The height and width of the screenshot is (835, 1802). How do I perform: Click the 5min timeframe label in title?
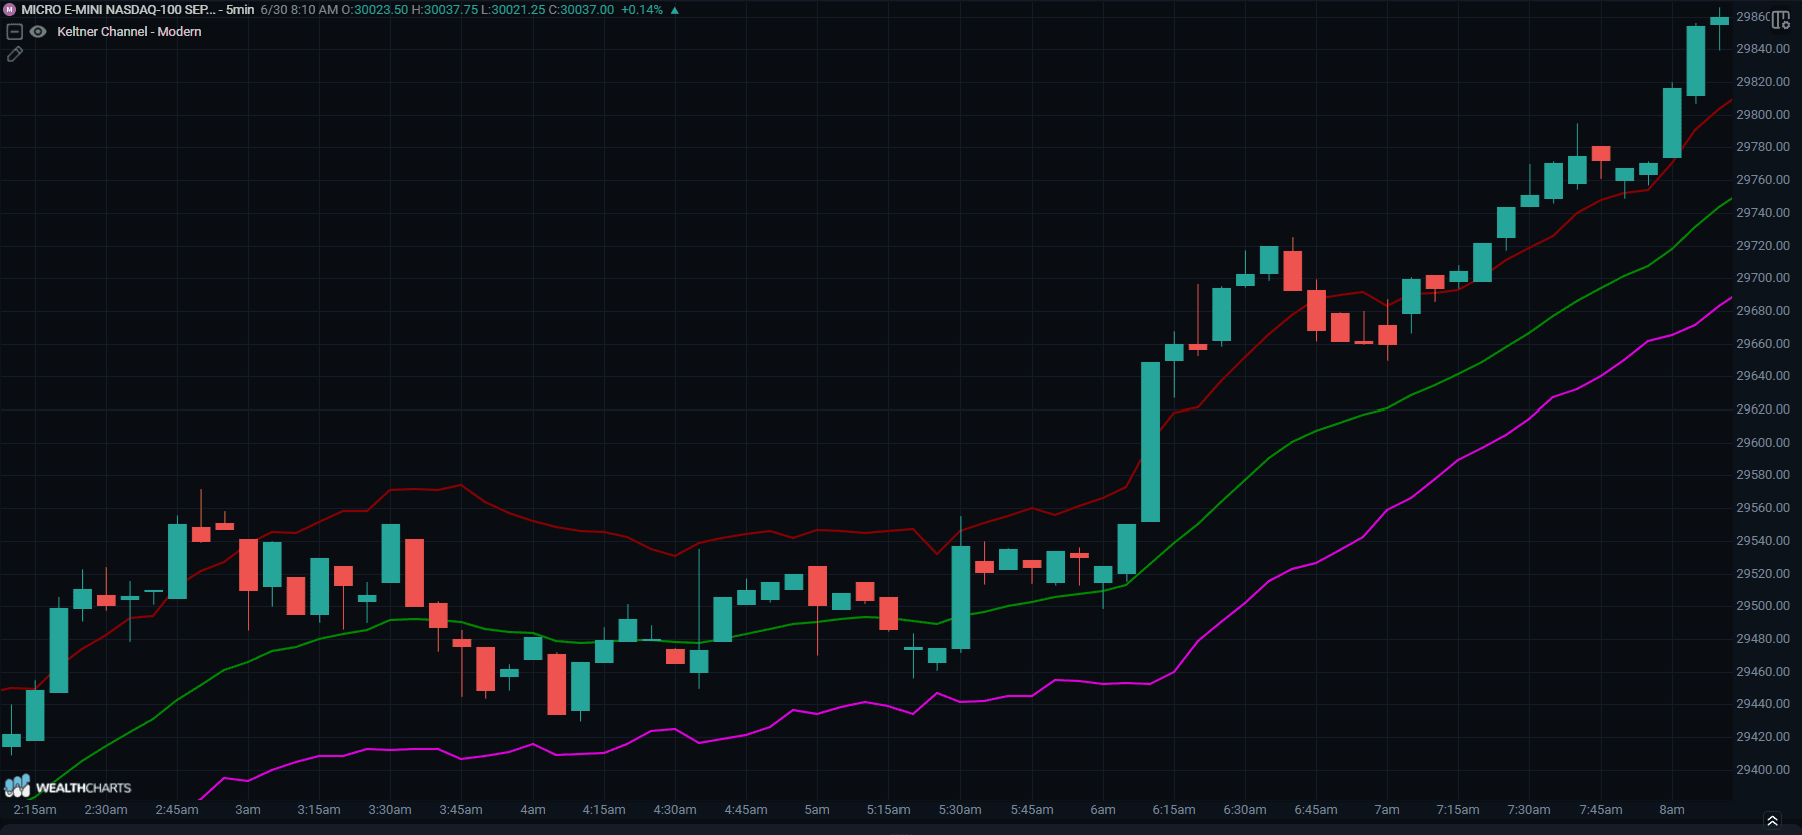[x=240, y=10]
